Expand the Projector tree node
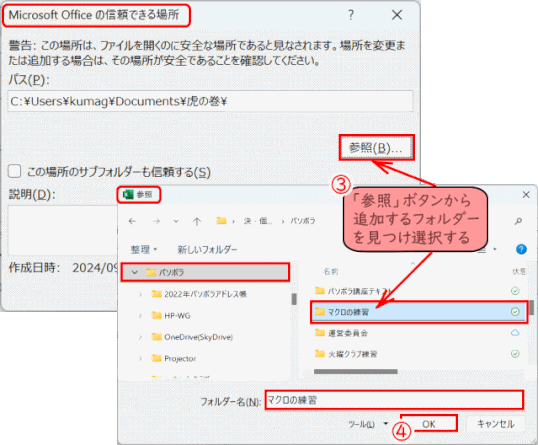Image resolution: width=538 pixels, height=445 pixels. pos(140,358)
